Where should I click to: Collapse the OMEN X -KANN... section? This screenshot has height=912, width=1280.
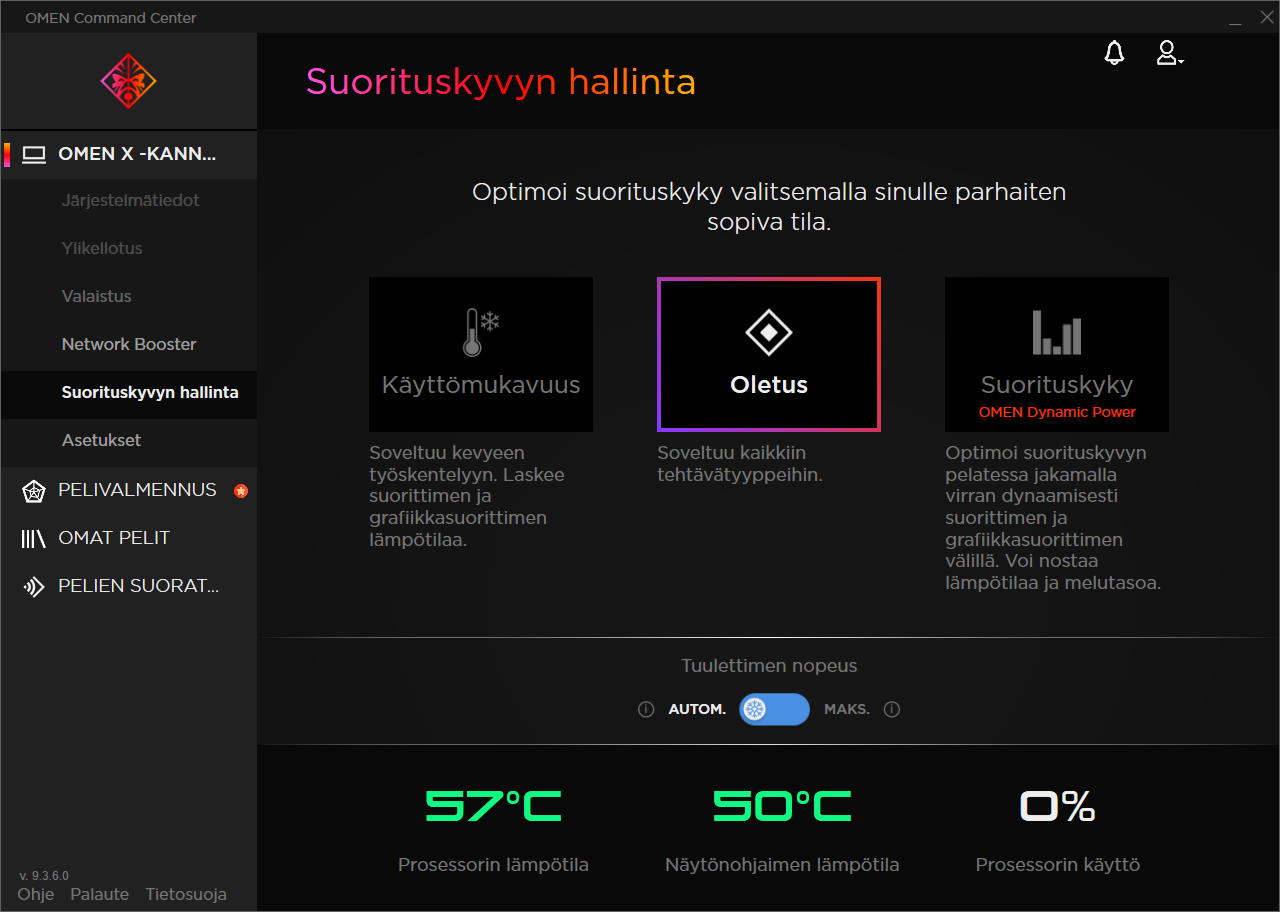[128, 154]
